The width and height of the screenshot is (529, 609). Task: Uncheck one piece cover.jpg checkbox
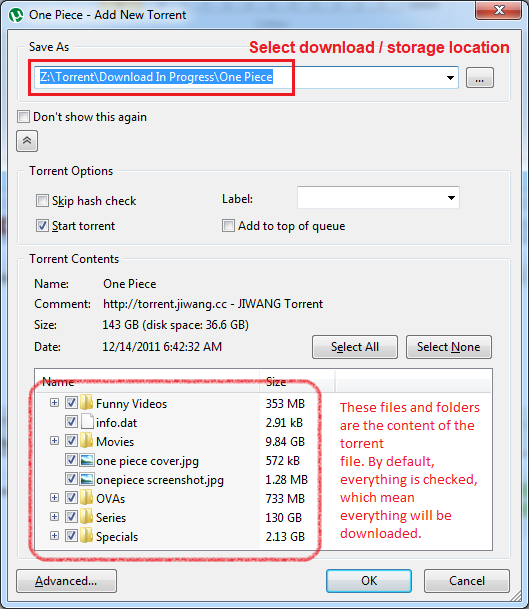pos(71,459)
